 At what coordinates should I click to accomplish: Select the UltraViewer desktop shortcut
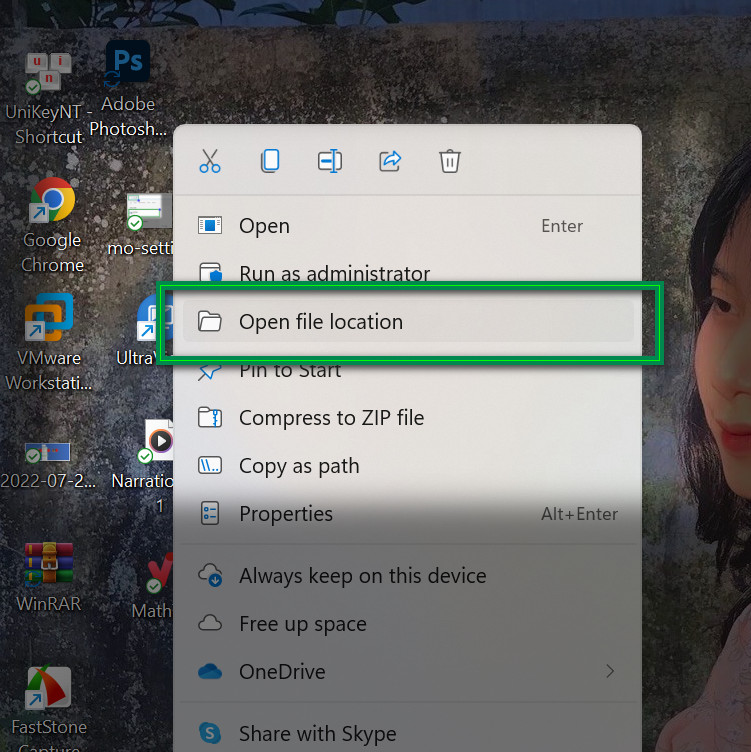[144, 331]
